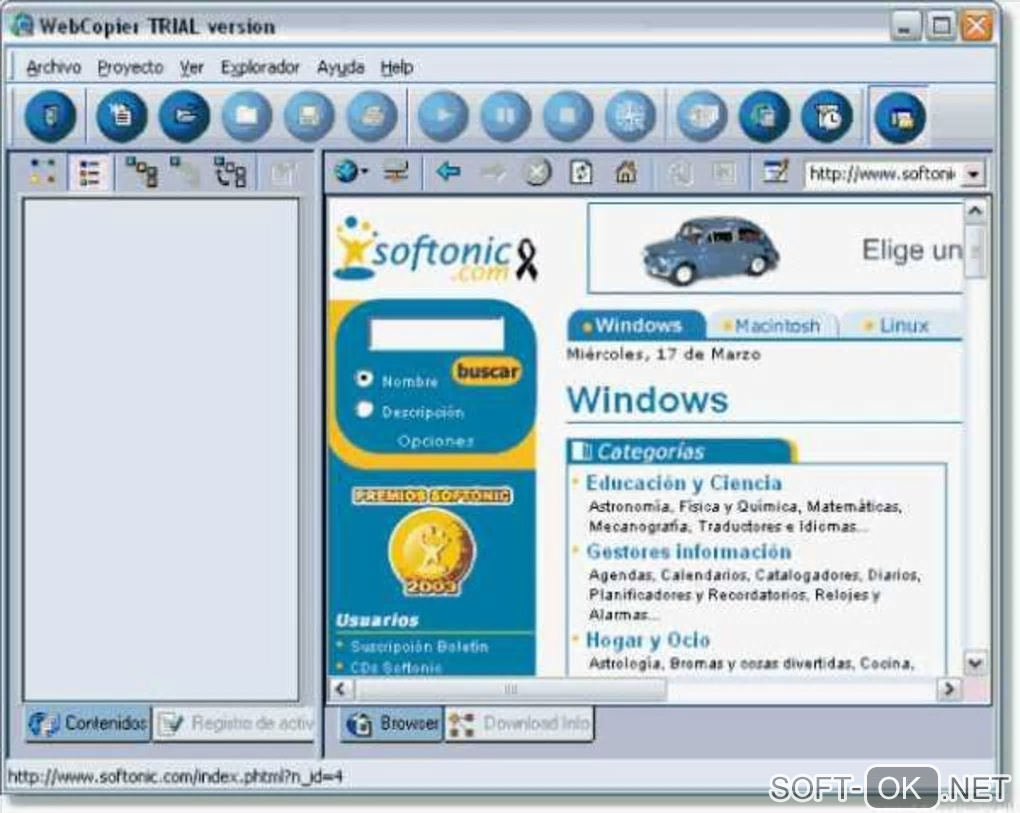This screenshot has height=813, width=1020.
Task: Switch to Registro de actividad tab
Action: (234, 723)
